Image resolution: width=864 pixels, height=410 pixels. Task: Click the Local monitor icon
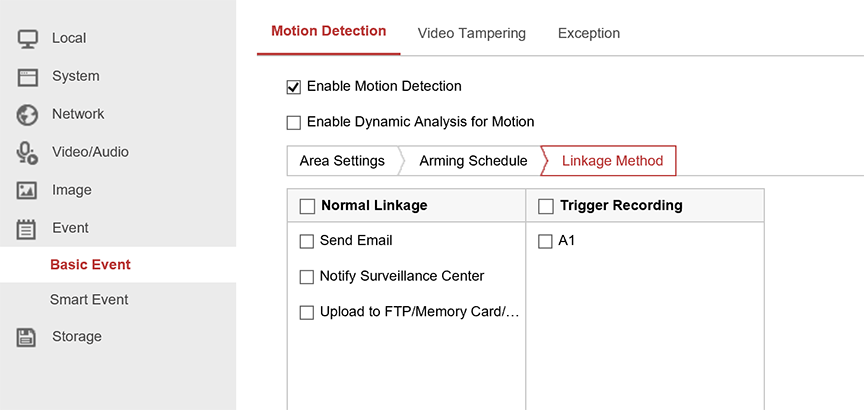click(27, 39)
